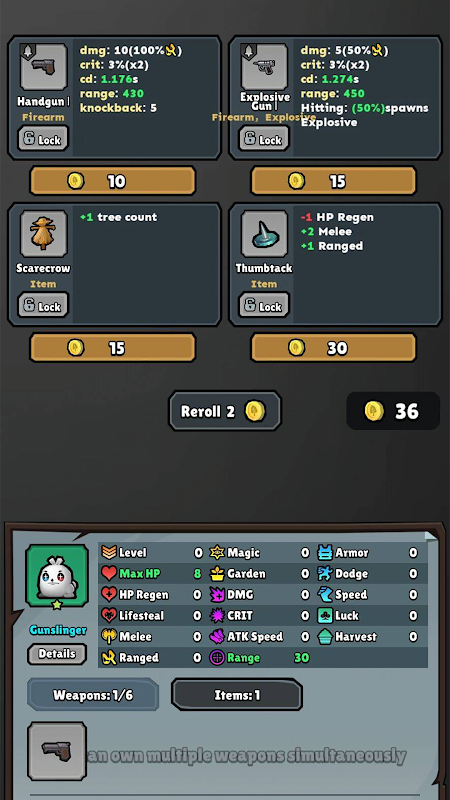Click the Luck clover stat icon
The height and width of the screenshot is (800, 450).
pyautogui.click(x=326, y=616)
